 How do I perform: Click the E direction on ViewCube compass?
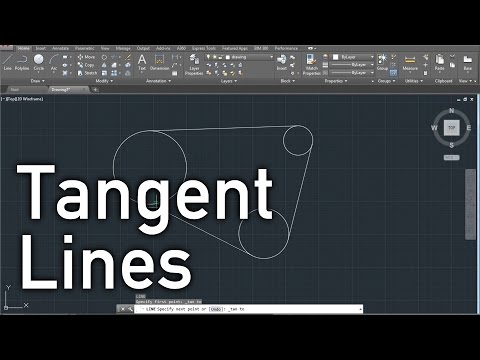tap(469, 128)
